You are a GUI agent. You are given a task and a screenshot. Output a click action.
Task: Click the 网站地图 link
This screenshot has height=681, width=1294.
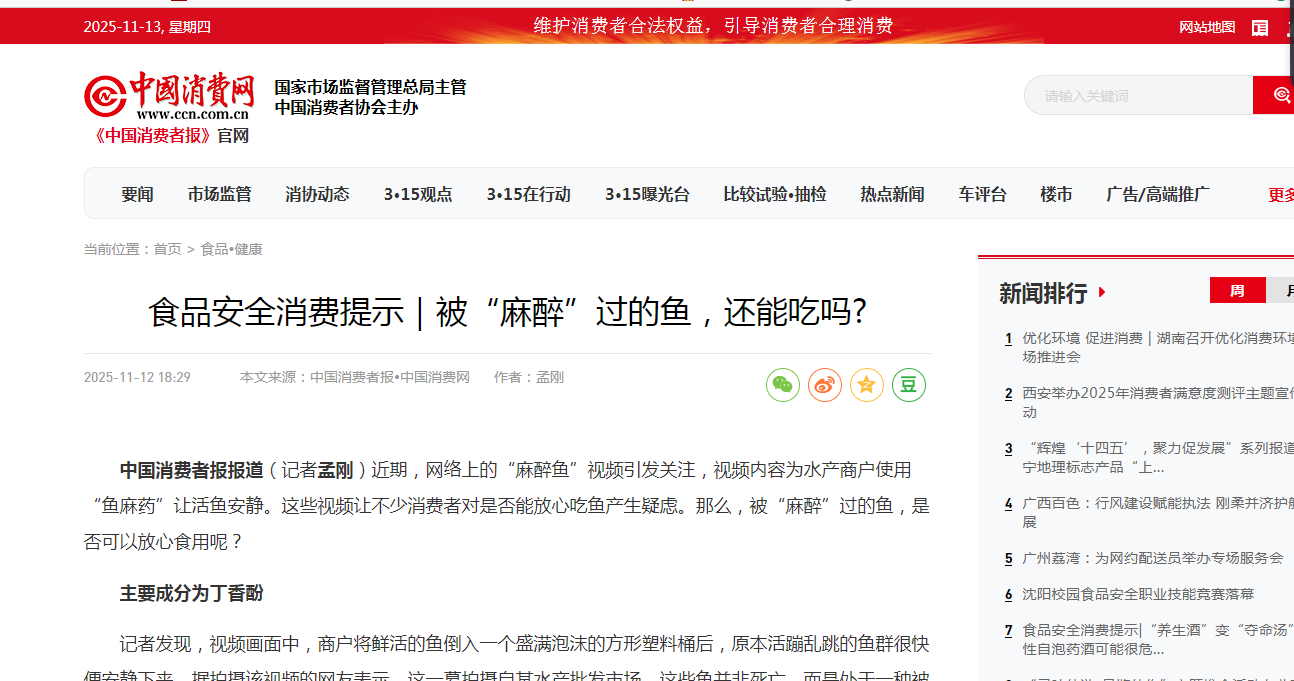1207,27
